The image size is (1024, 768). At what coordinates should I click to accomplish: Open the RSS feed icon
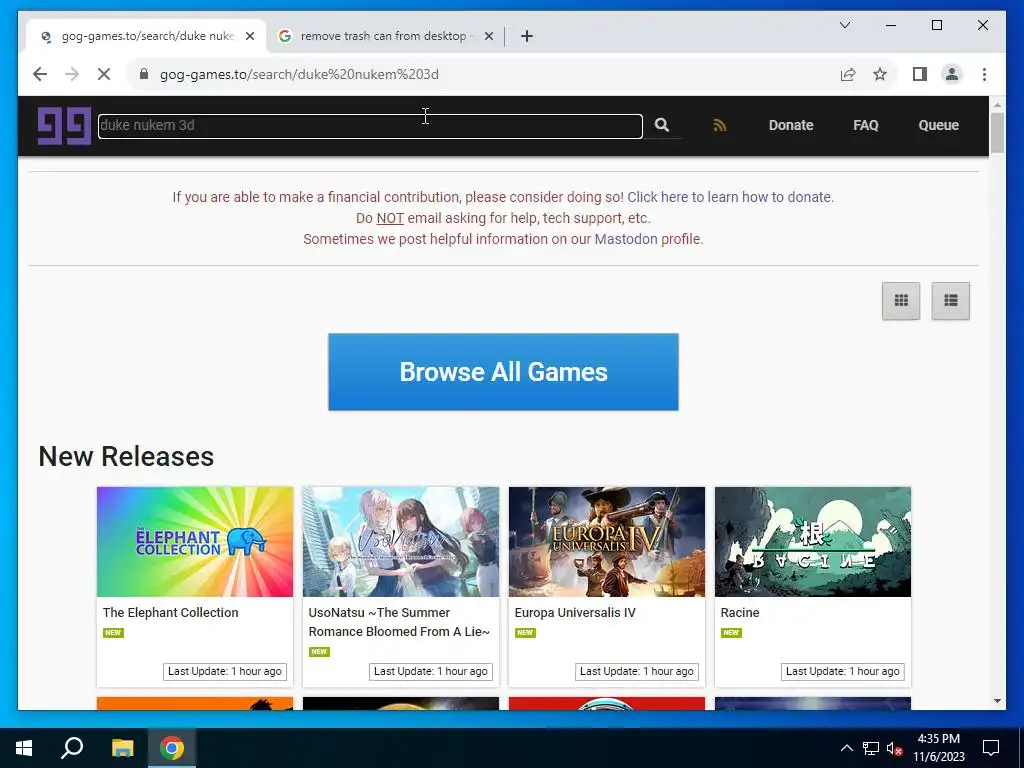(720, 125)
